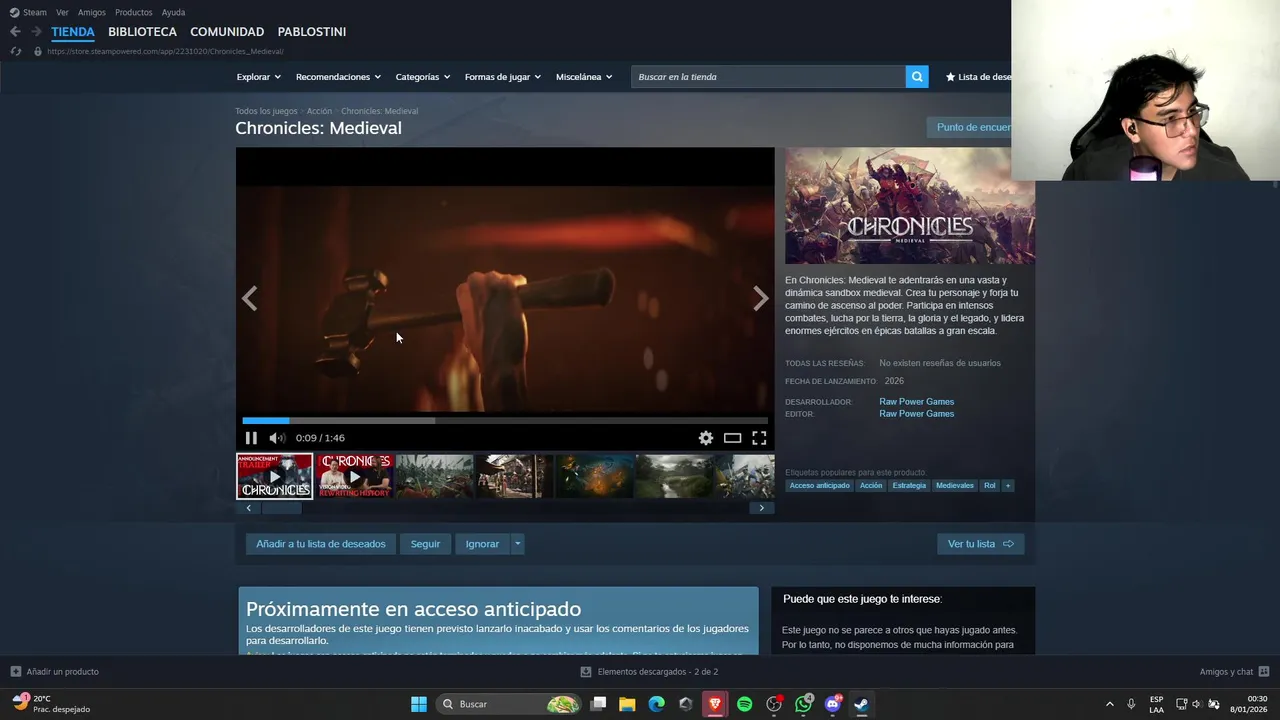Open the COMUNIDAD tab

point(227,32)
